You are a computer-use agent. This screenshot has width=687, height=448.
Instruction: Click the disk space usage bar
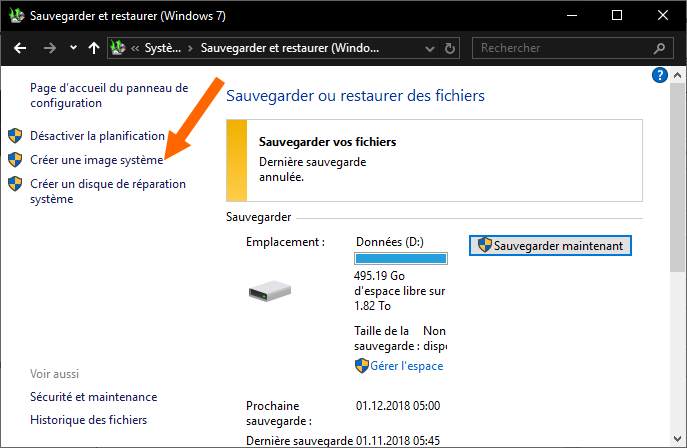click(401, 259)
